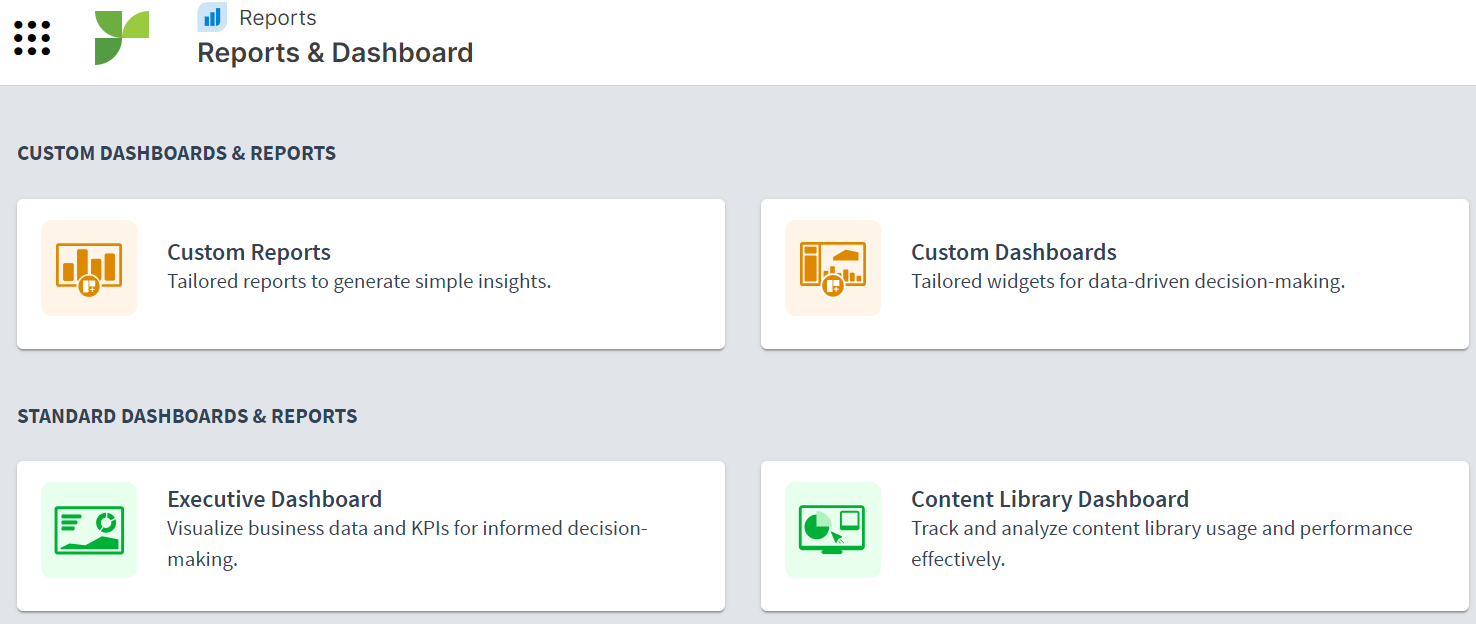Click the Content Library Dashboard monitor icon
1476x624 pixels.
point(833,530)
